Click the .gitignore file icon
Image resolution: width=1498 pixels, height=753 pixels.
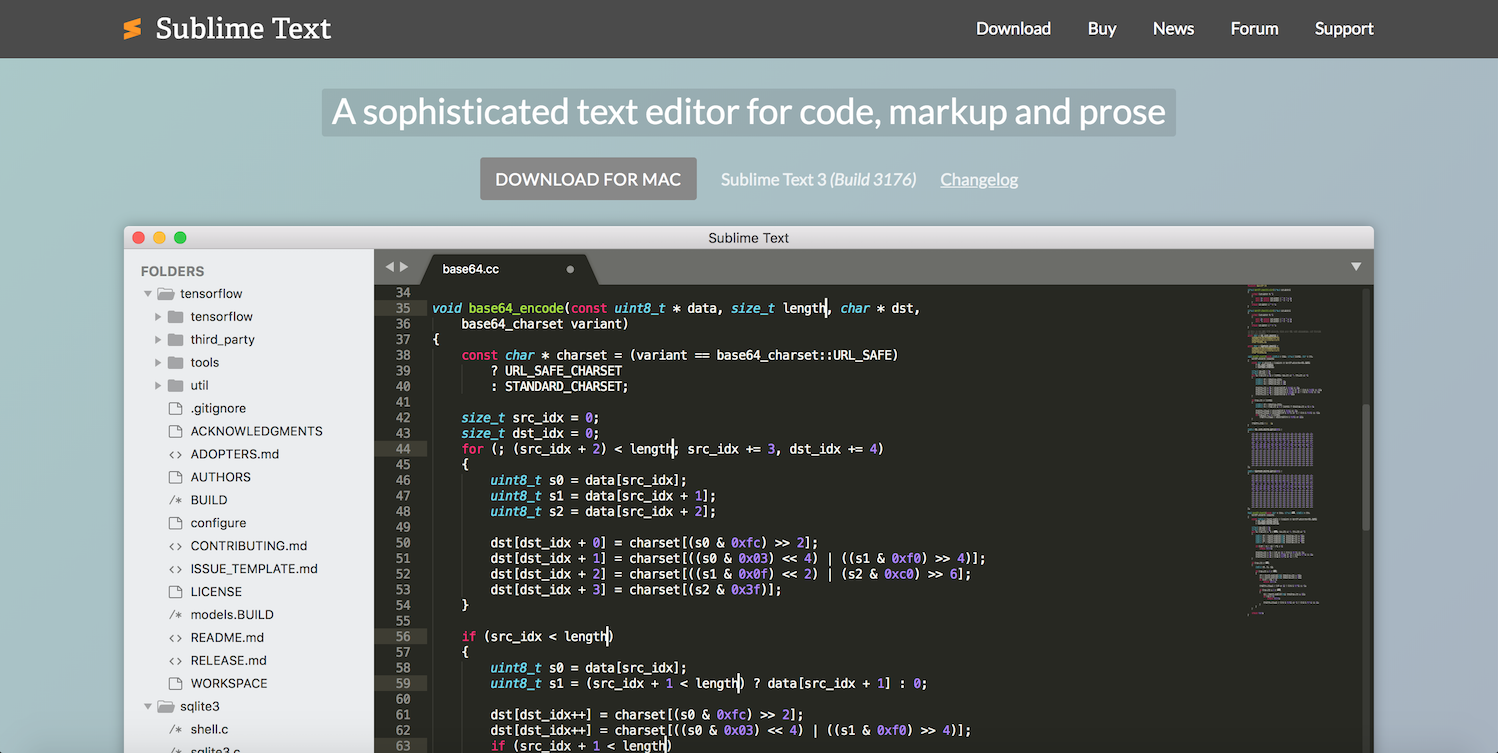pos(175,409)
